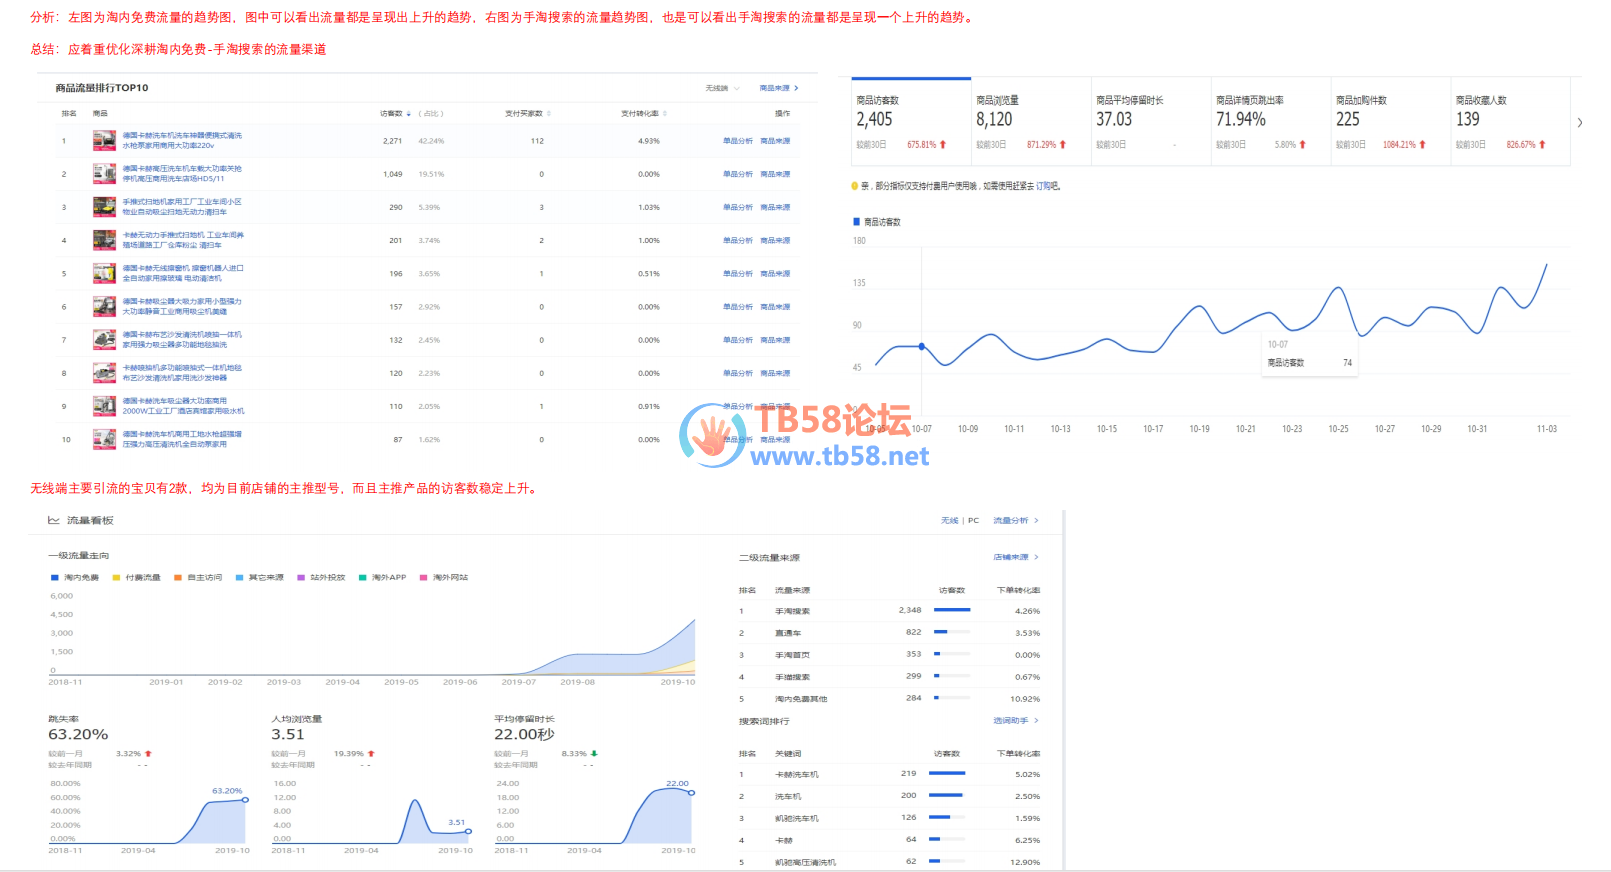1611x872 pixels.
Task: Select the 商品详情页跳出率 metric card
Action: tap(1271, 122)
